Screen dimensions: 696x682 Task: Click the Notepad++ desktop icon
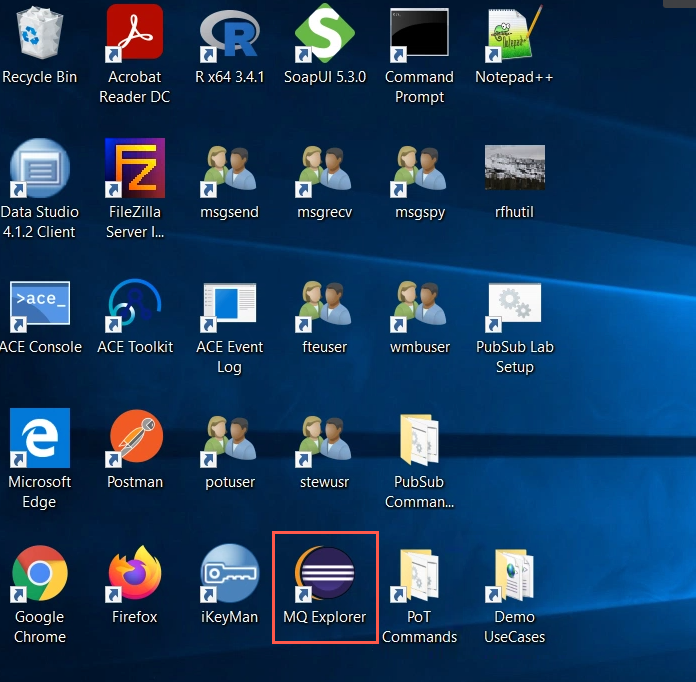(514, 33)
